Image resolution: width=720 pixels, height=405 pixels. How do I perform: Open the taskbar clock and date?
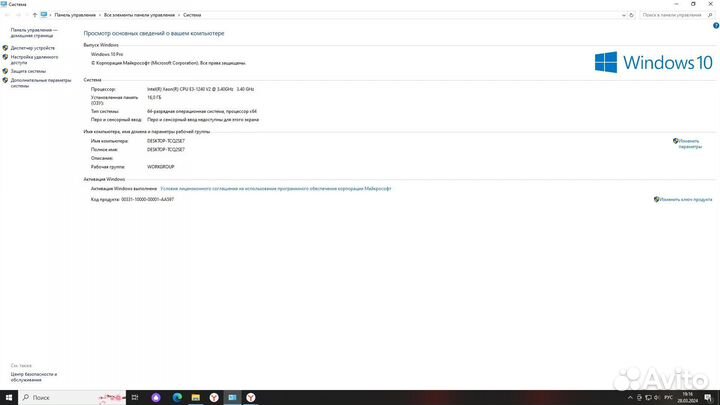(687, 398)
